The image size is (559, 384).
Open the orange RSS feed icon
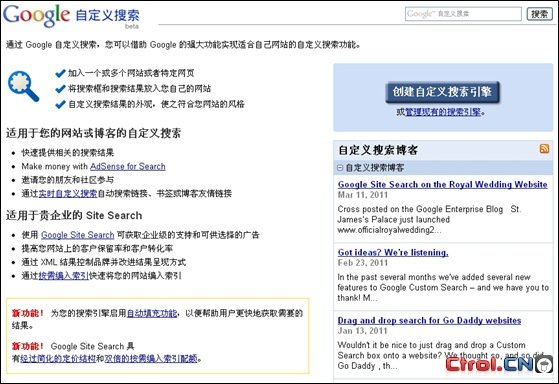click(x=544, y=148)
